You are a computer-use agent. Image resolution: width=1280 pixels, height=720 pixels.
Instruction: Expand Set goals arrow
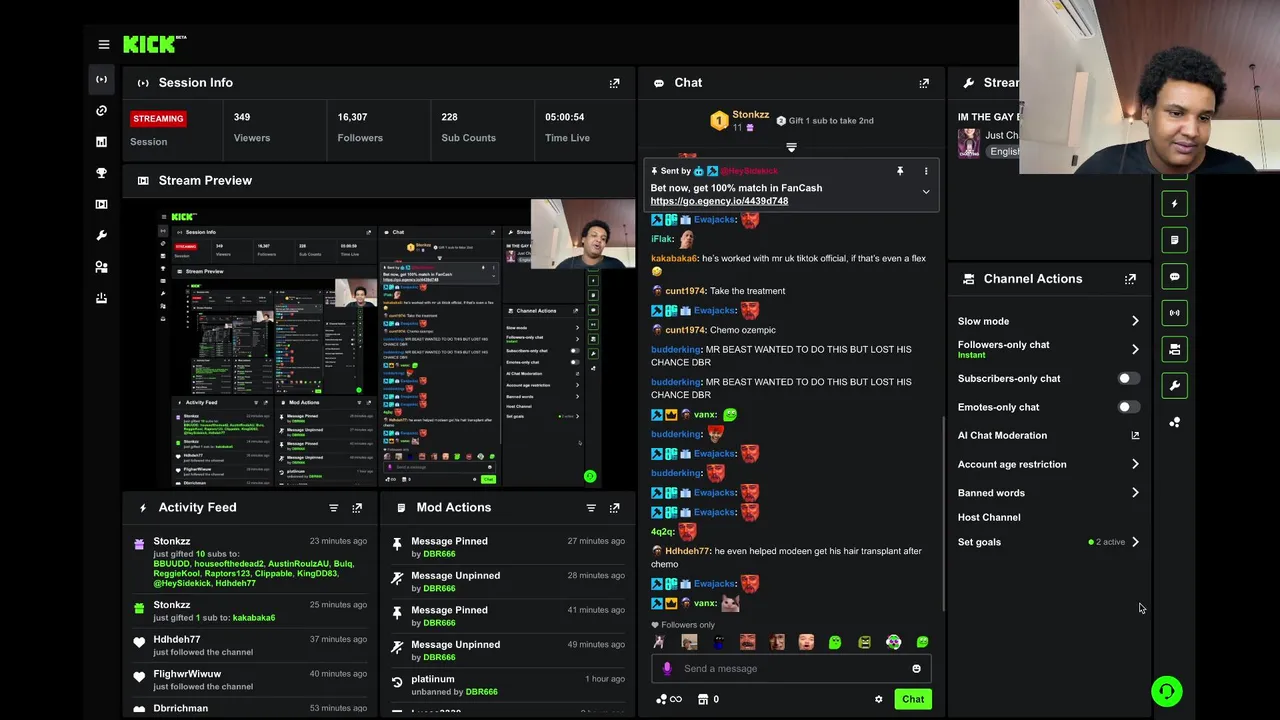(1135, 542)
